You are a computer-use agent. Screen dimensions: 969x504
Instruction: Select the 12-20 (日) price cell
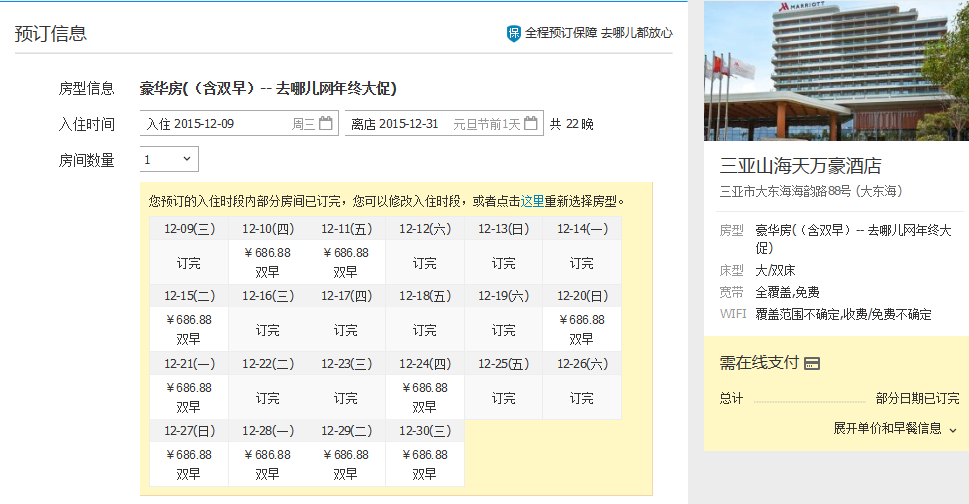click(x=581, y=329)
